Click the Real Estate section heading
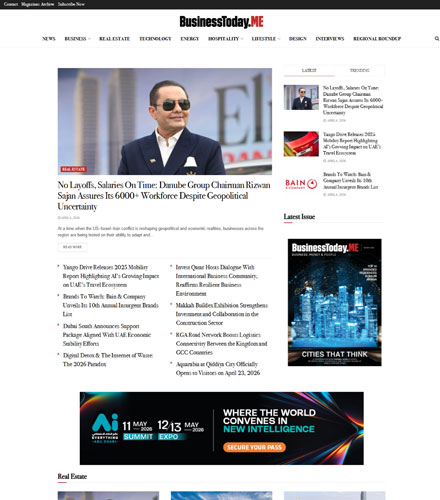The width and height of the screenshot is (440, 500). tap(72, 476)
